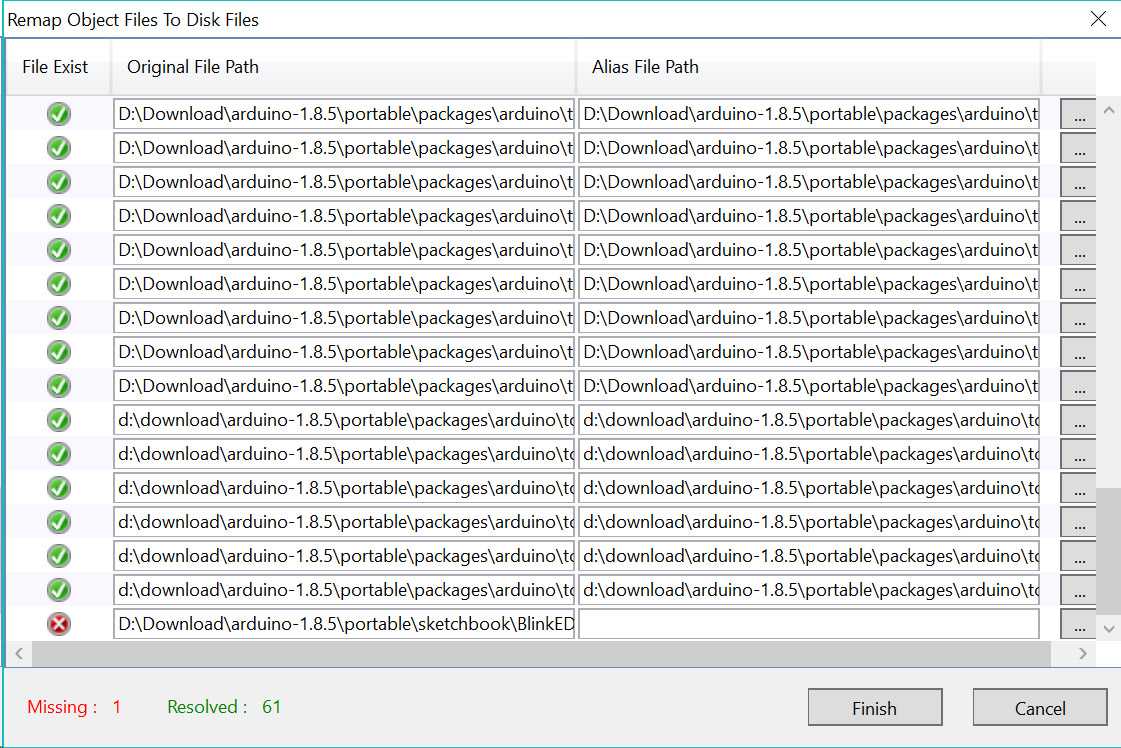Click the green check icon on the tenth row
The height and width of the screenshot is (748, 1121).
(x=58, y=420)
